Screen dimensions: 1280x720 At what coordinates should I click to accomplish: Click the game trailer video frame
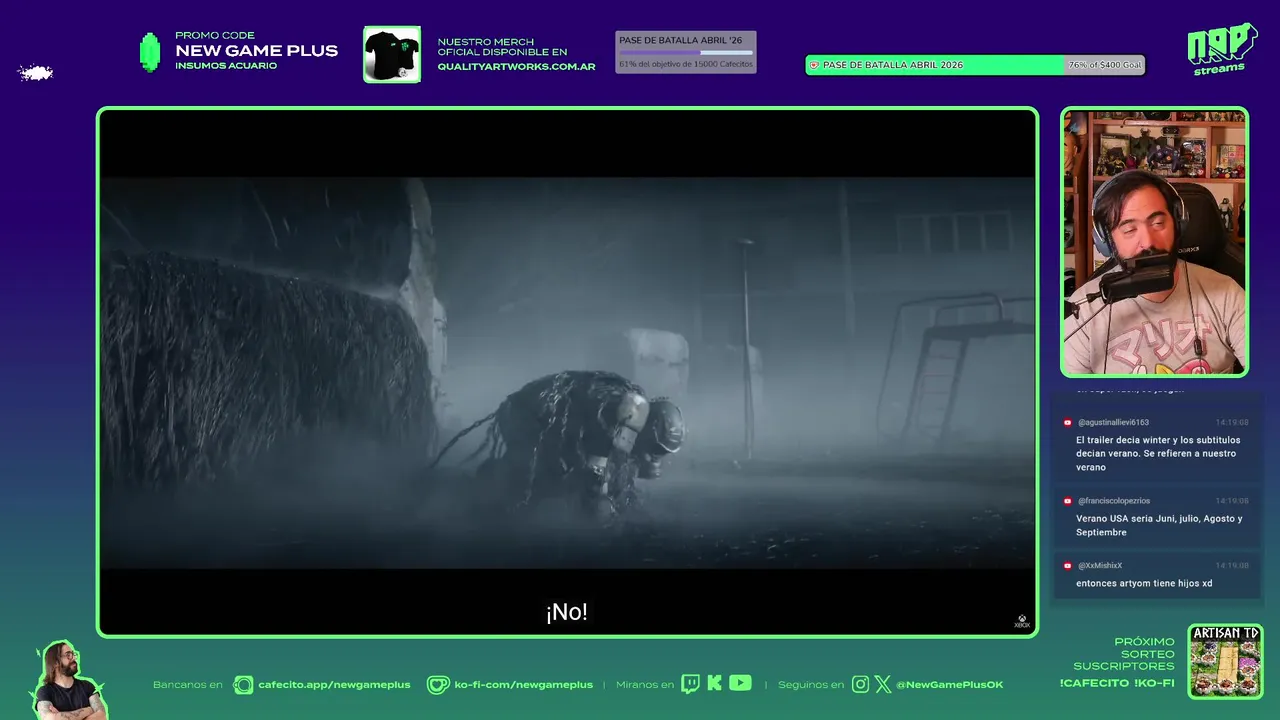567,372
